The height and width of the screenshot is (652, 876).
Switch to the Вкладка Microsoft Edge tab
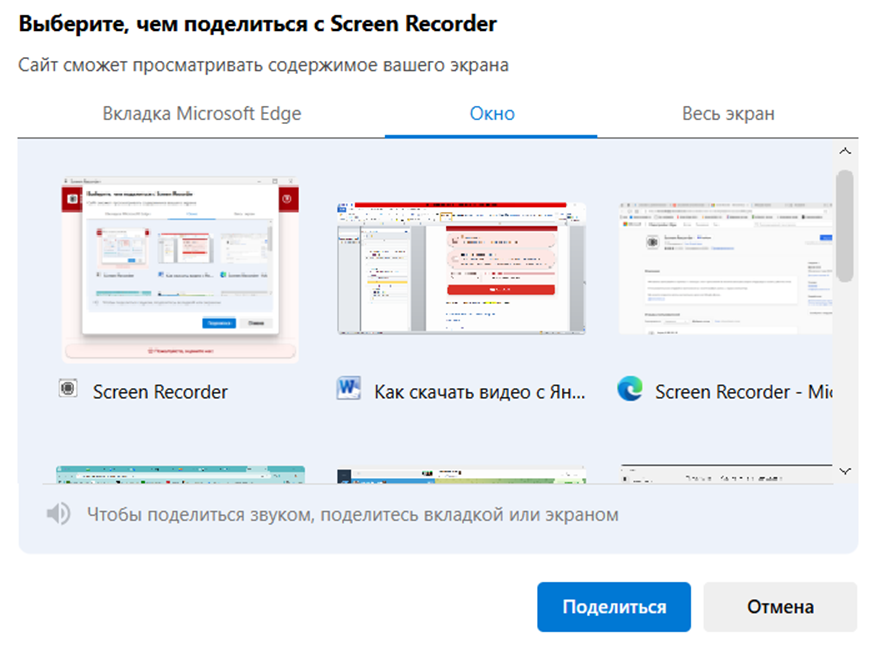[202, 114]
